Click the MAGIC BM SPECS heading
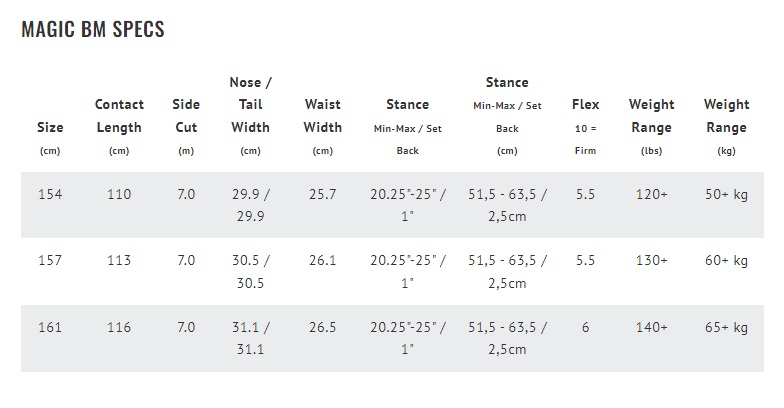Image resolution: width=784 pixels, height=408 pixels. 93,29
